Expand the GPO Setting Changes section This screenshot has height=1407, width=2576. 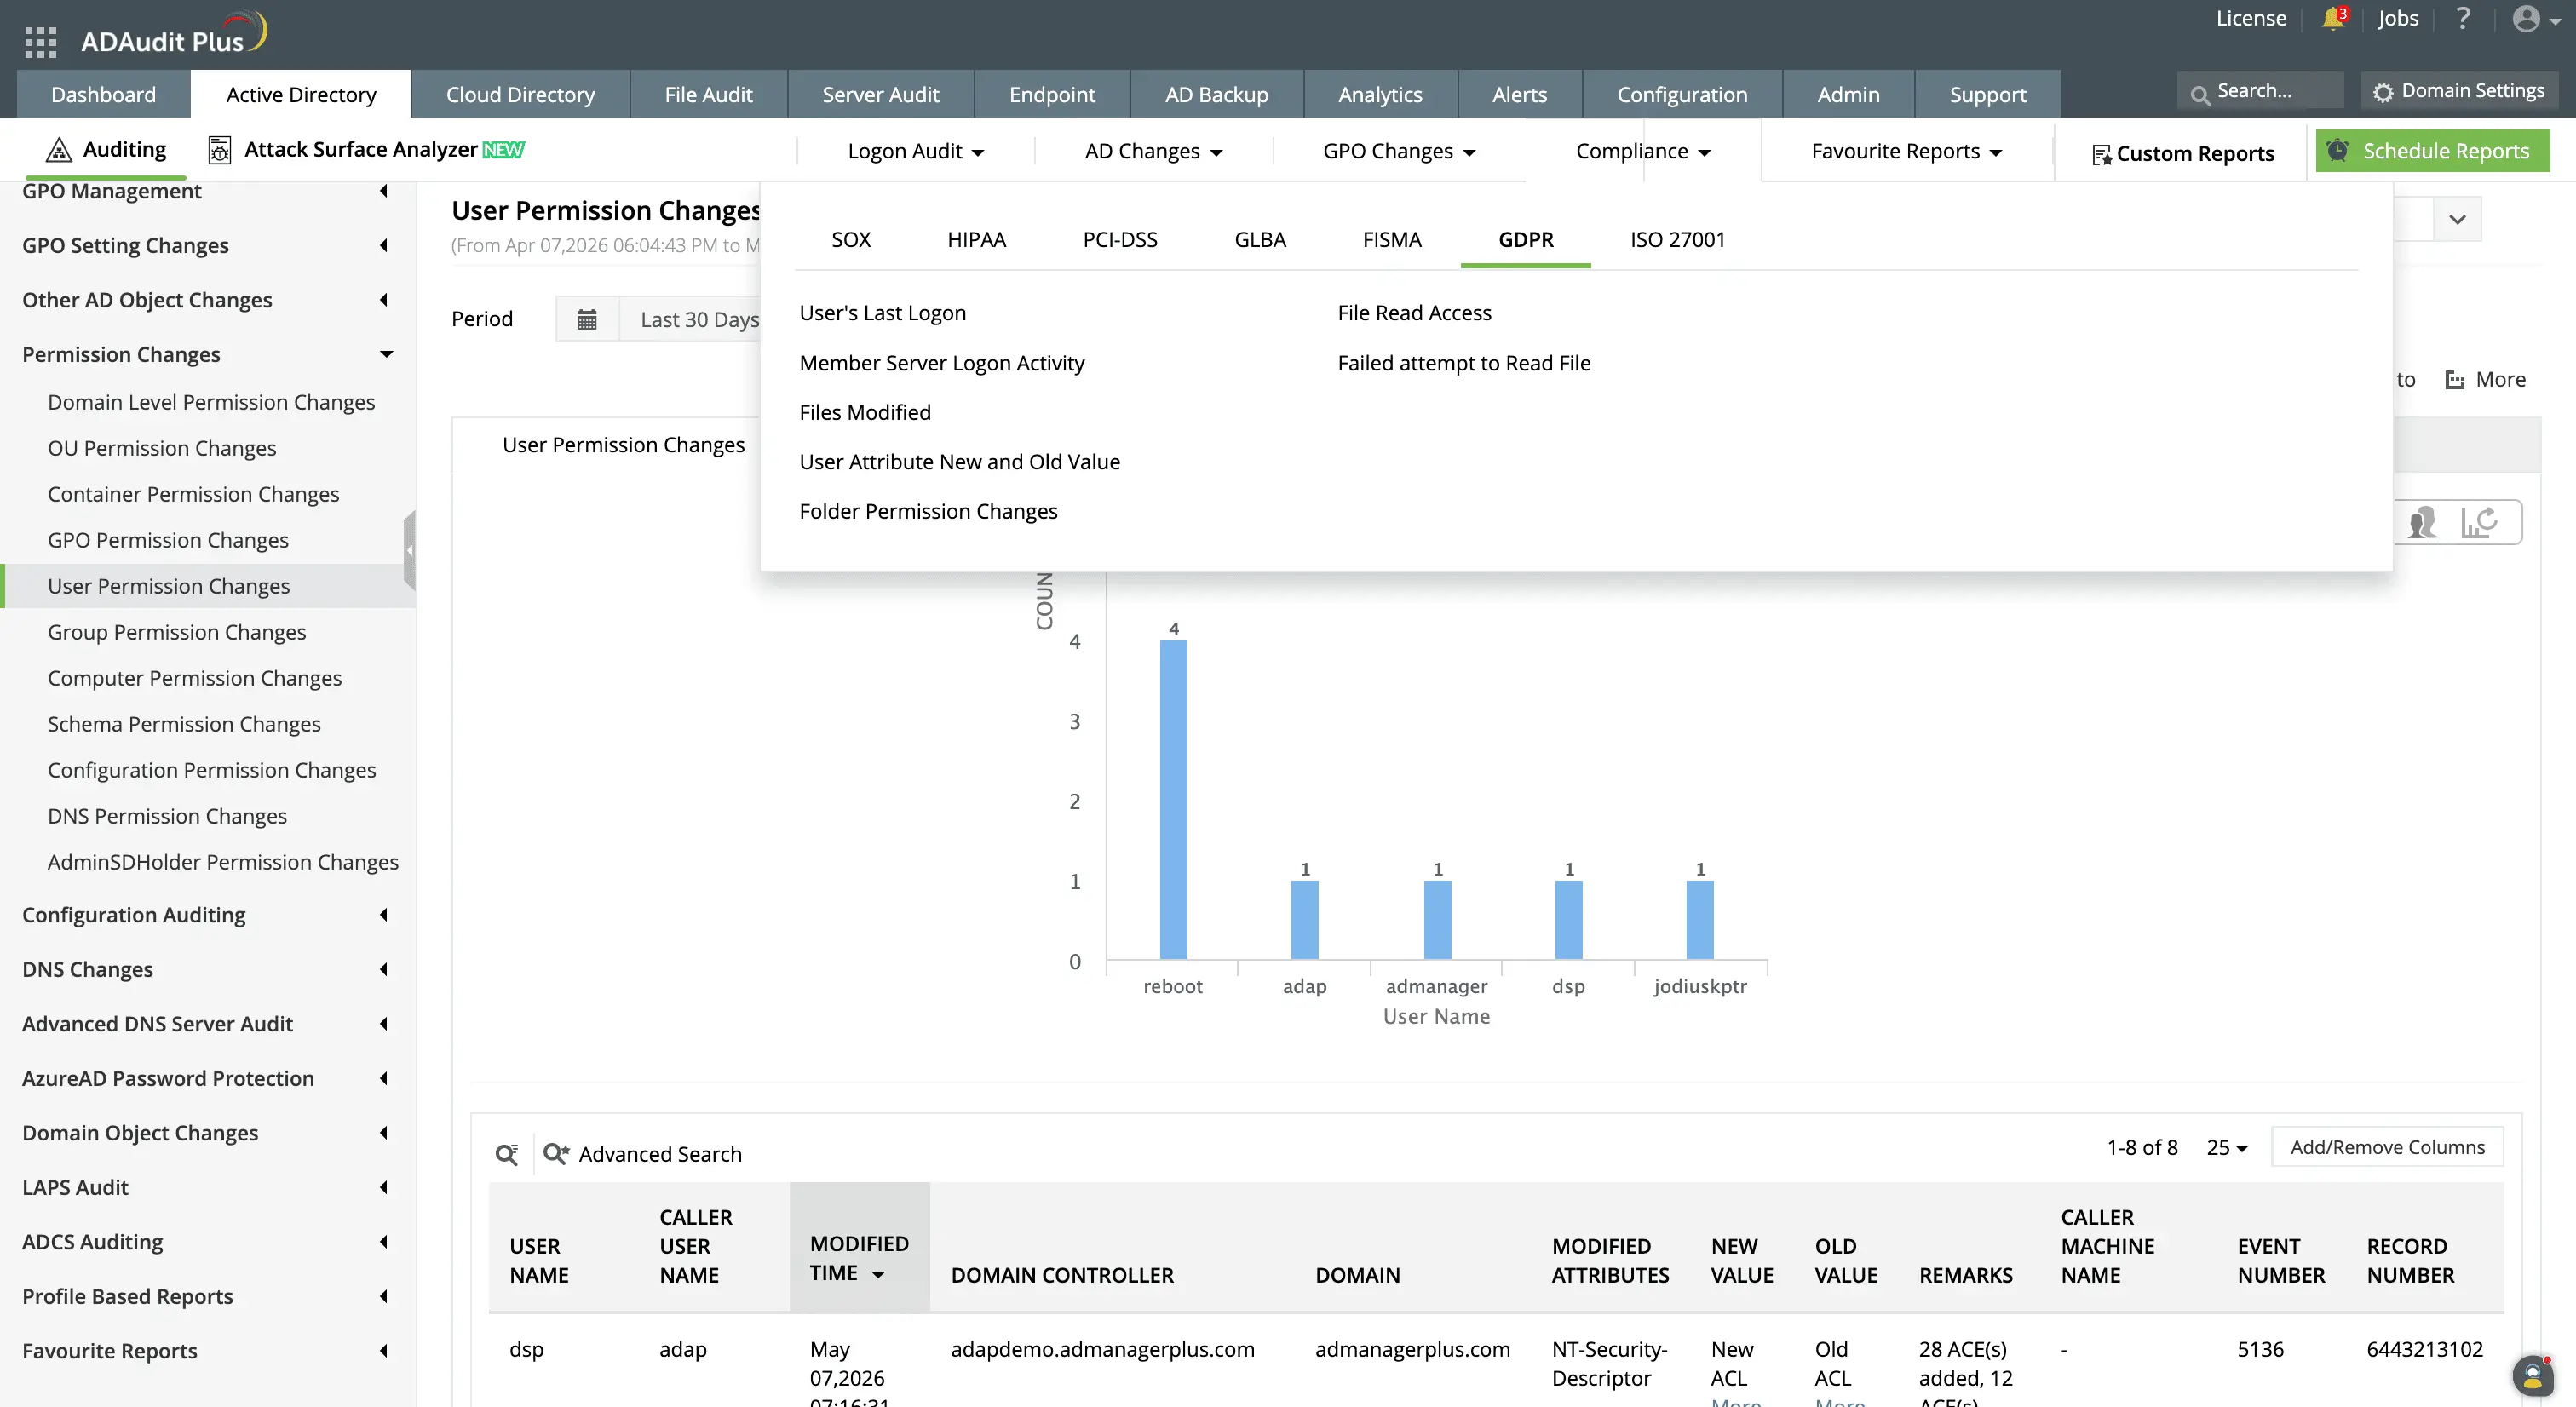click(207, 245)
